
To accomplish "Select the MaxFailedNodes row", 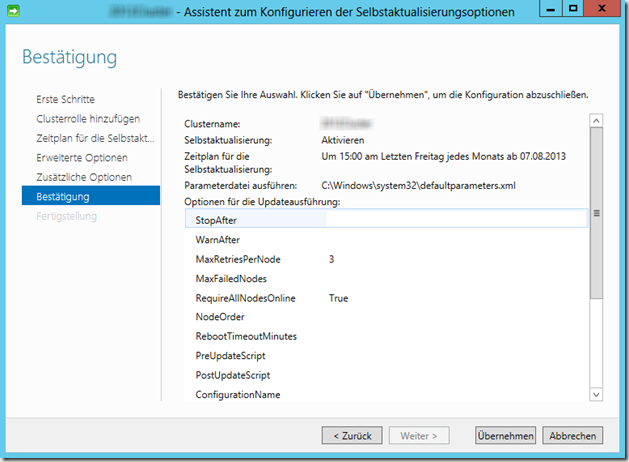I will [x=386, y=279].
